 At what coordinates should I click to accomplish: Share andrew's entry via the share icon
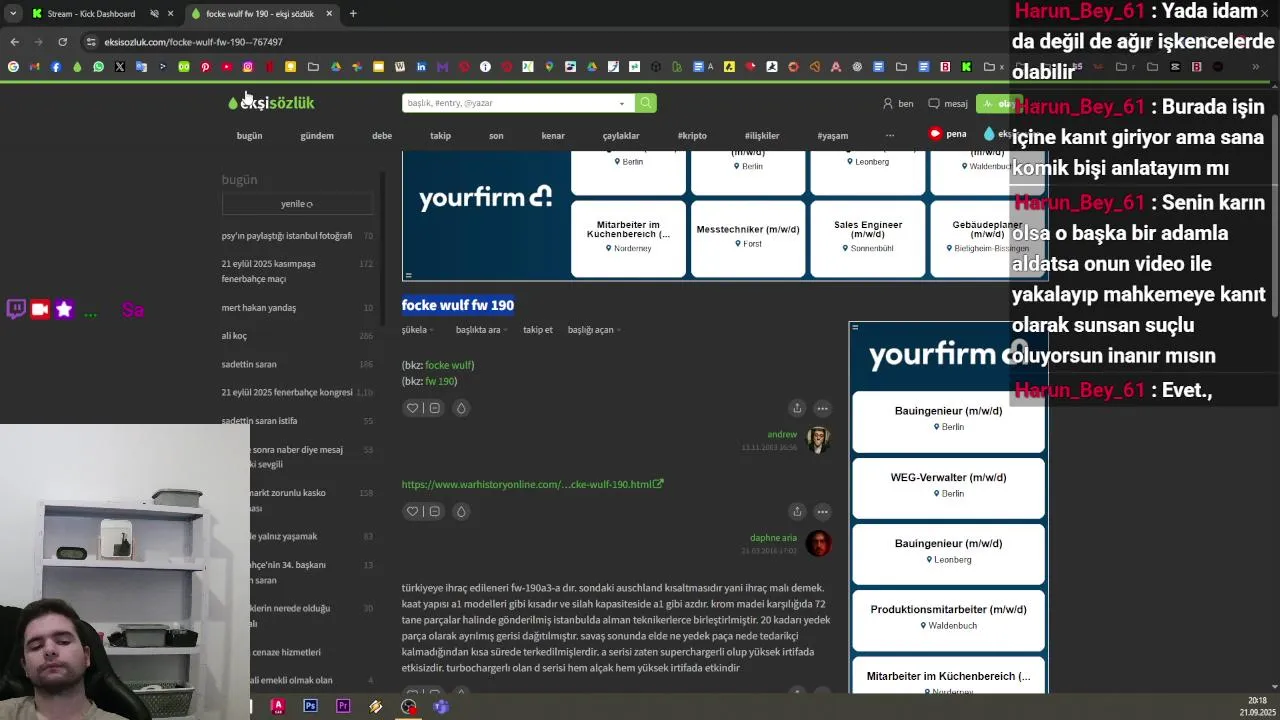797,408
